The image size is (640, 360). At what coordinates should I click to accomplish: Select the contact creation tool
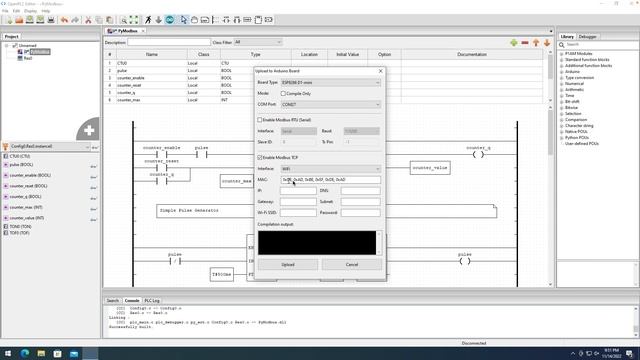(237, 20)
